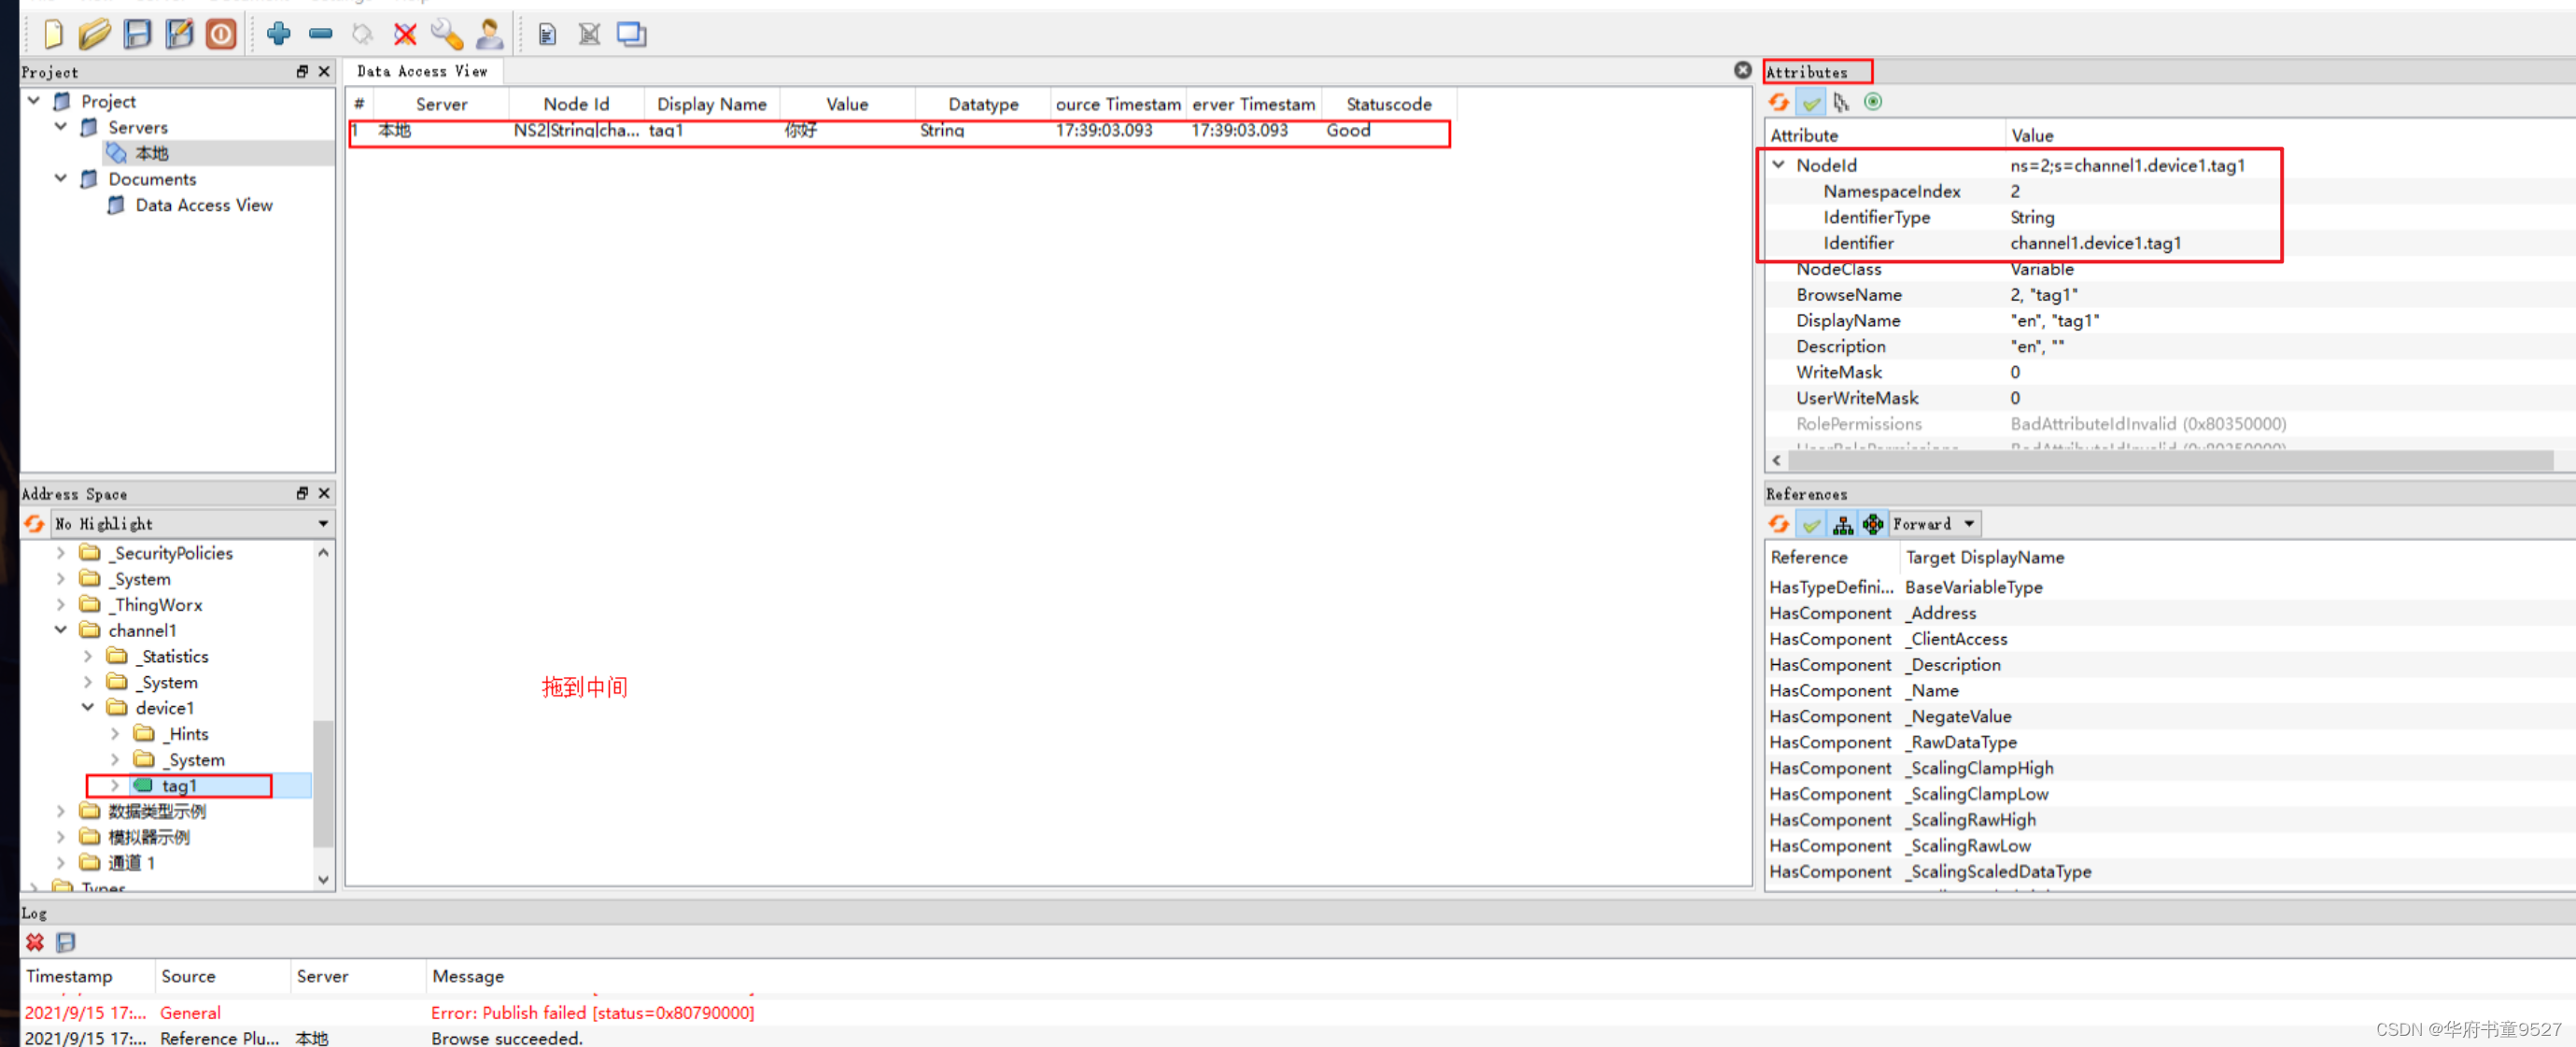The height and width of the screenshot is (1047, 2576).
Task: Click the Add Document icon
Action: (547, 33)
